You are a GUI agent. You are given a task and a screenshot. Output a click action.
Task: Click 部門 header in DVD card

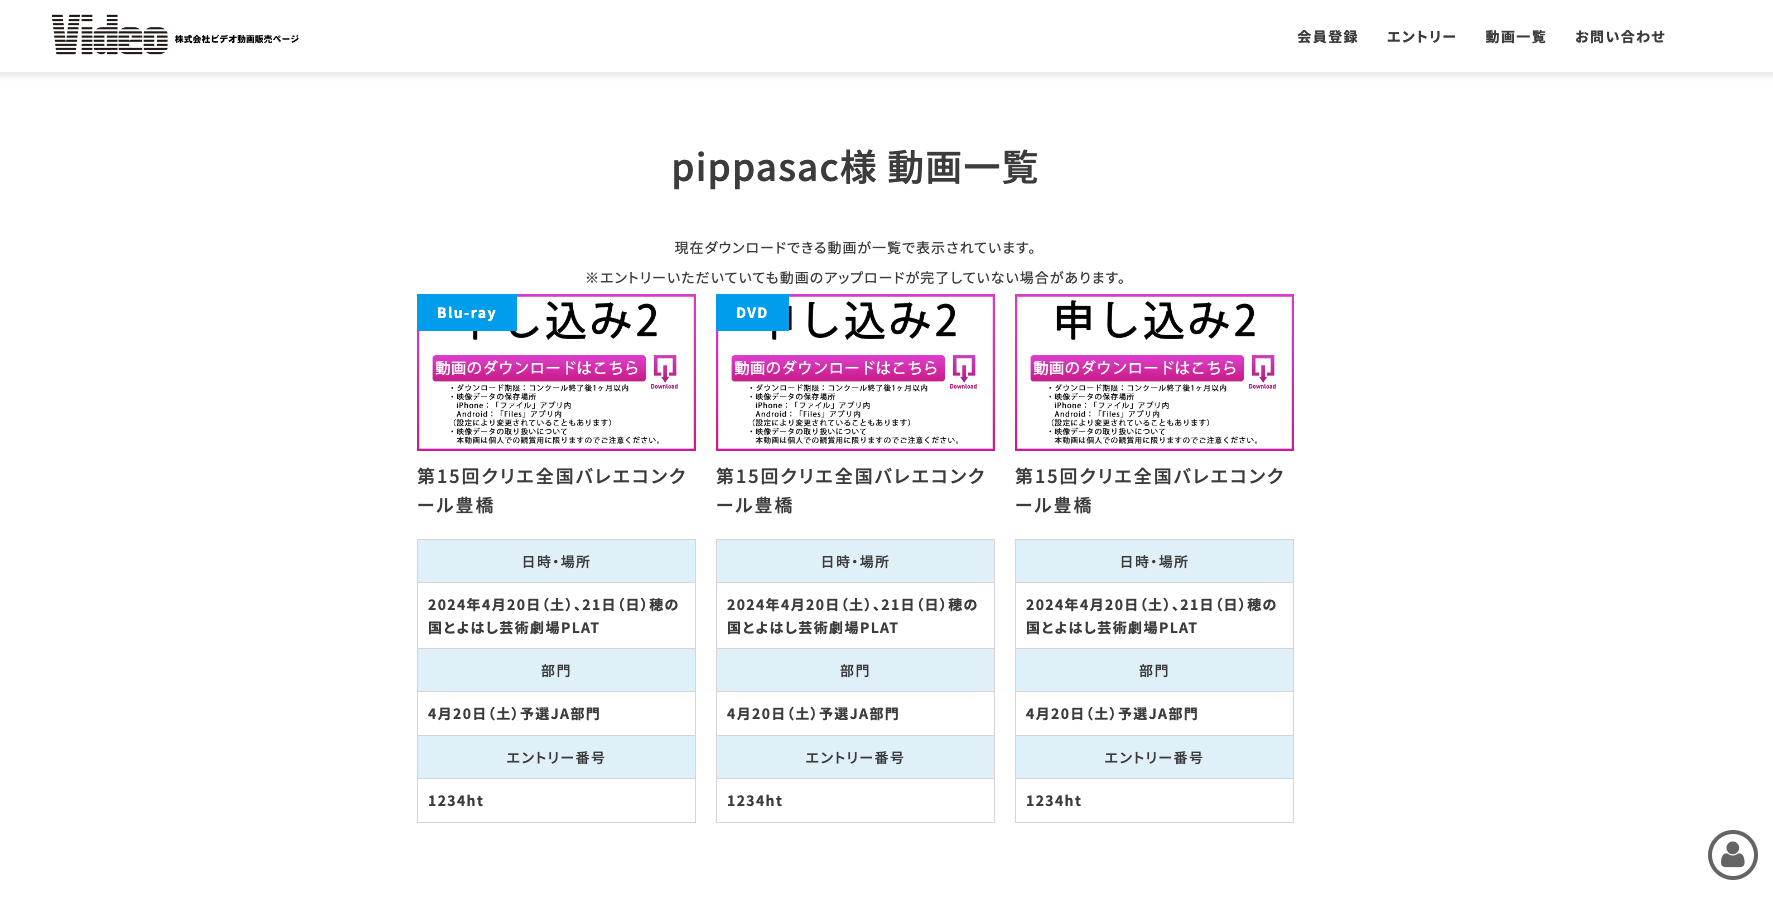(x=855, y=670)
